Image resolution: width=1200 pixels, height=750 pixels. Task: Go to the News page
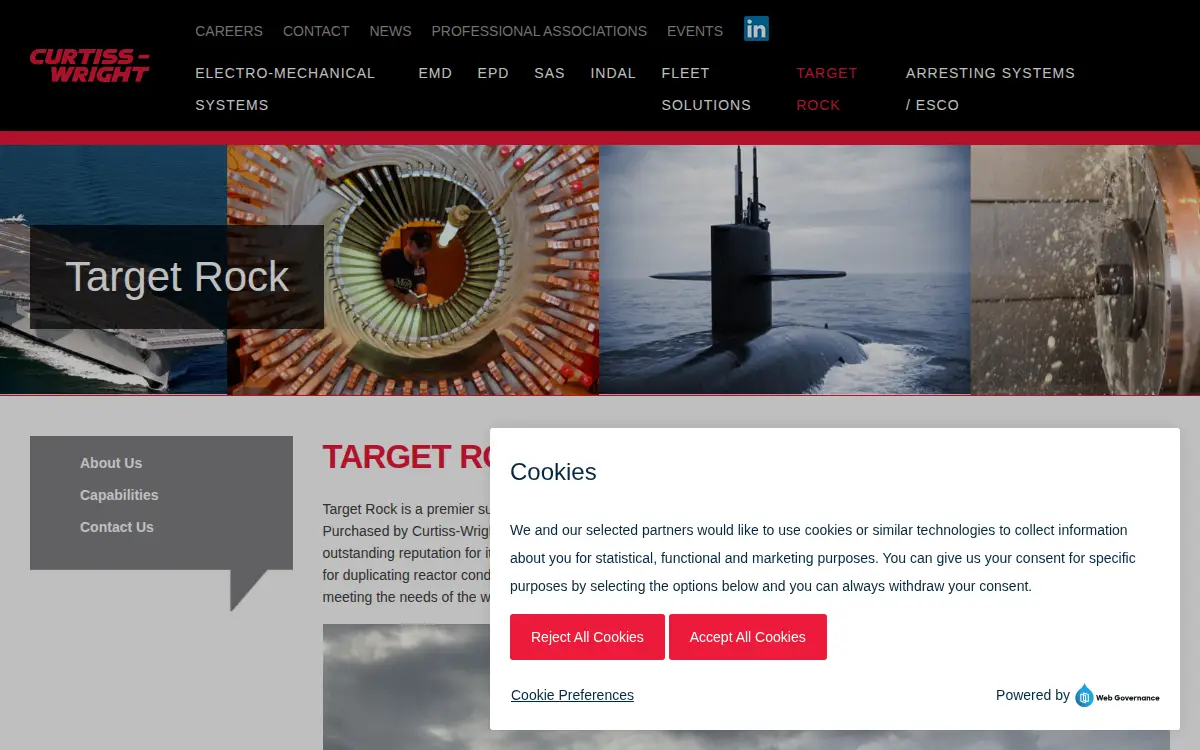coord(390,31)
